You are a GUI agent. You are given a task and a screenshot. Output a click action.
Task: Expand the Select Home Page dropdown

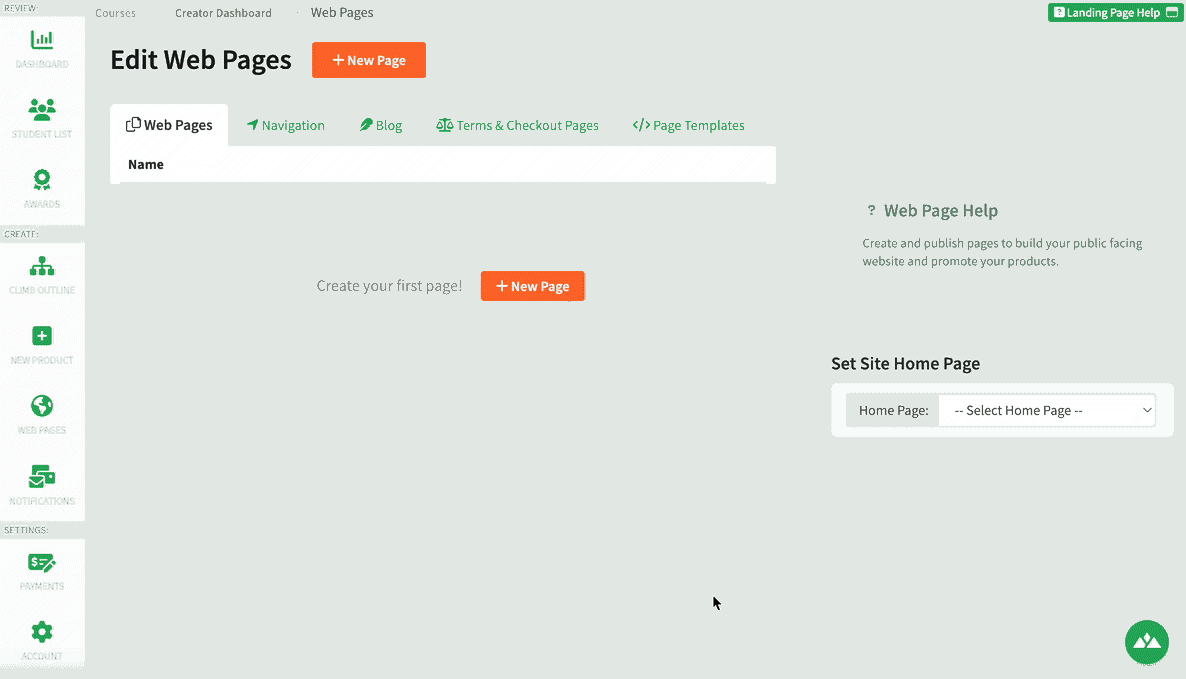click(x=1047, y=411)
